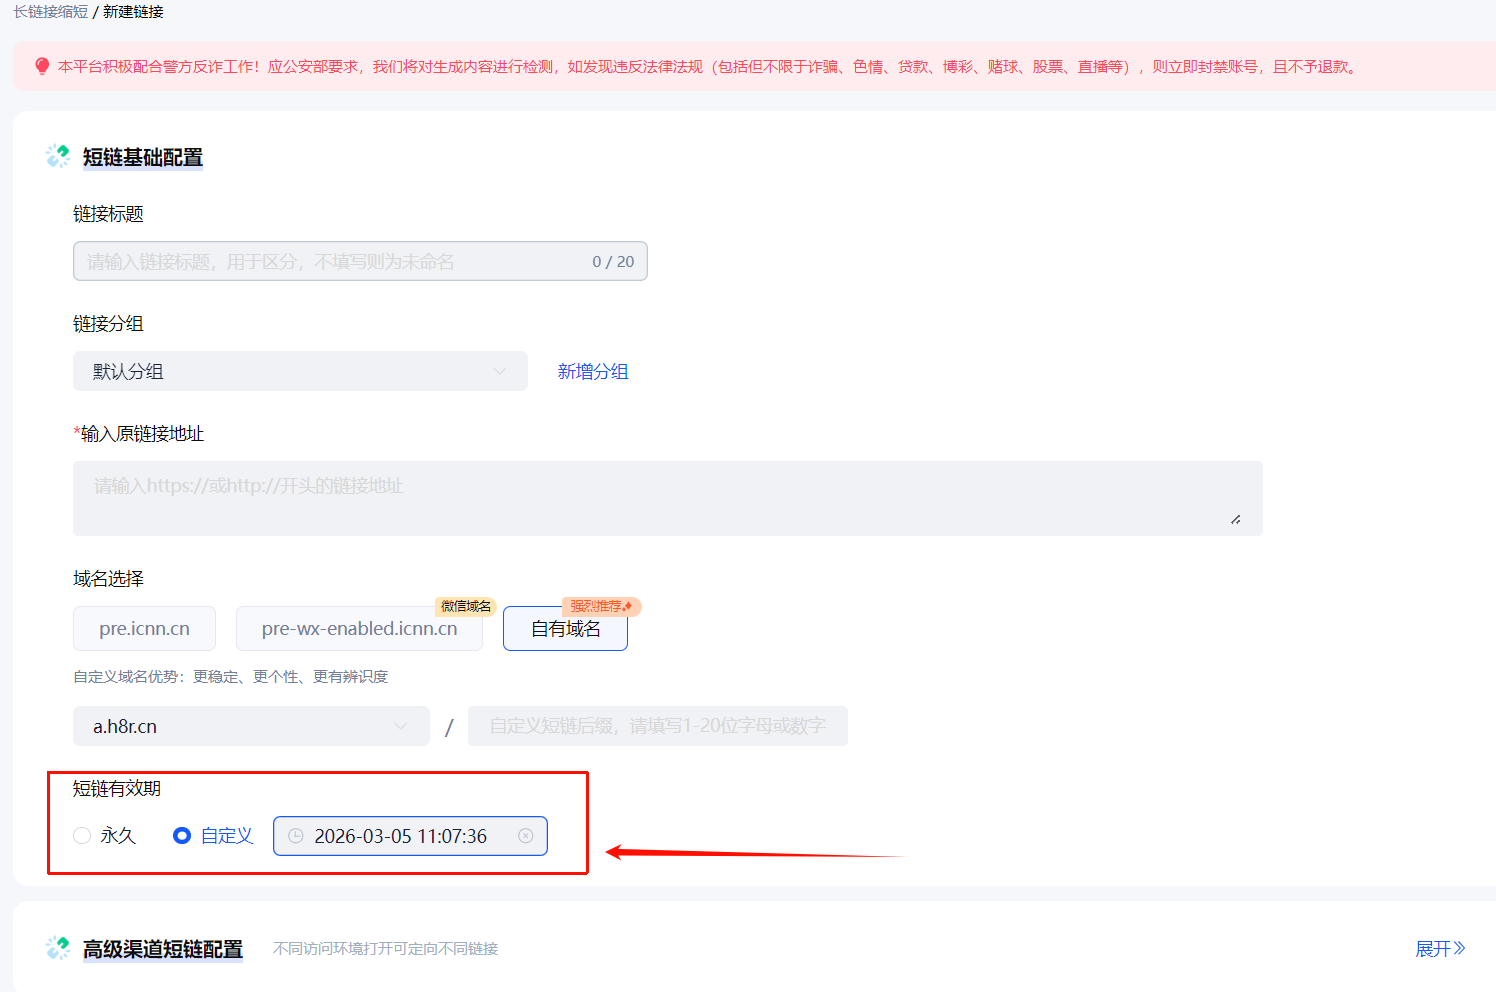The width and height of the screenshot is (1496, 992).
Task: Select the 自有域名 domain button
Action: (x=565, y=629)
